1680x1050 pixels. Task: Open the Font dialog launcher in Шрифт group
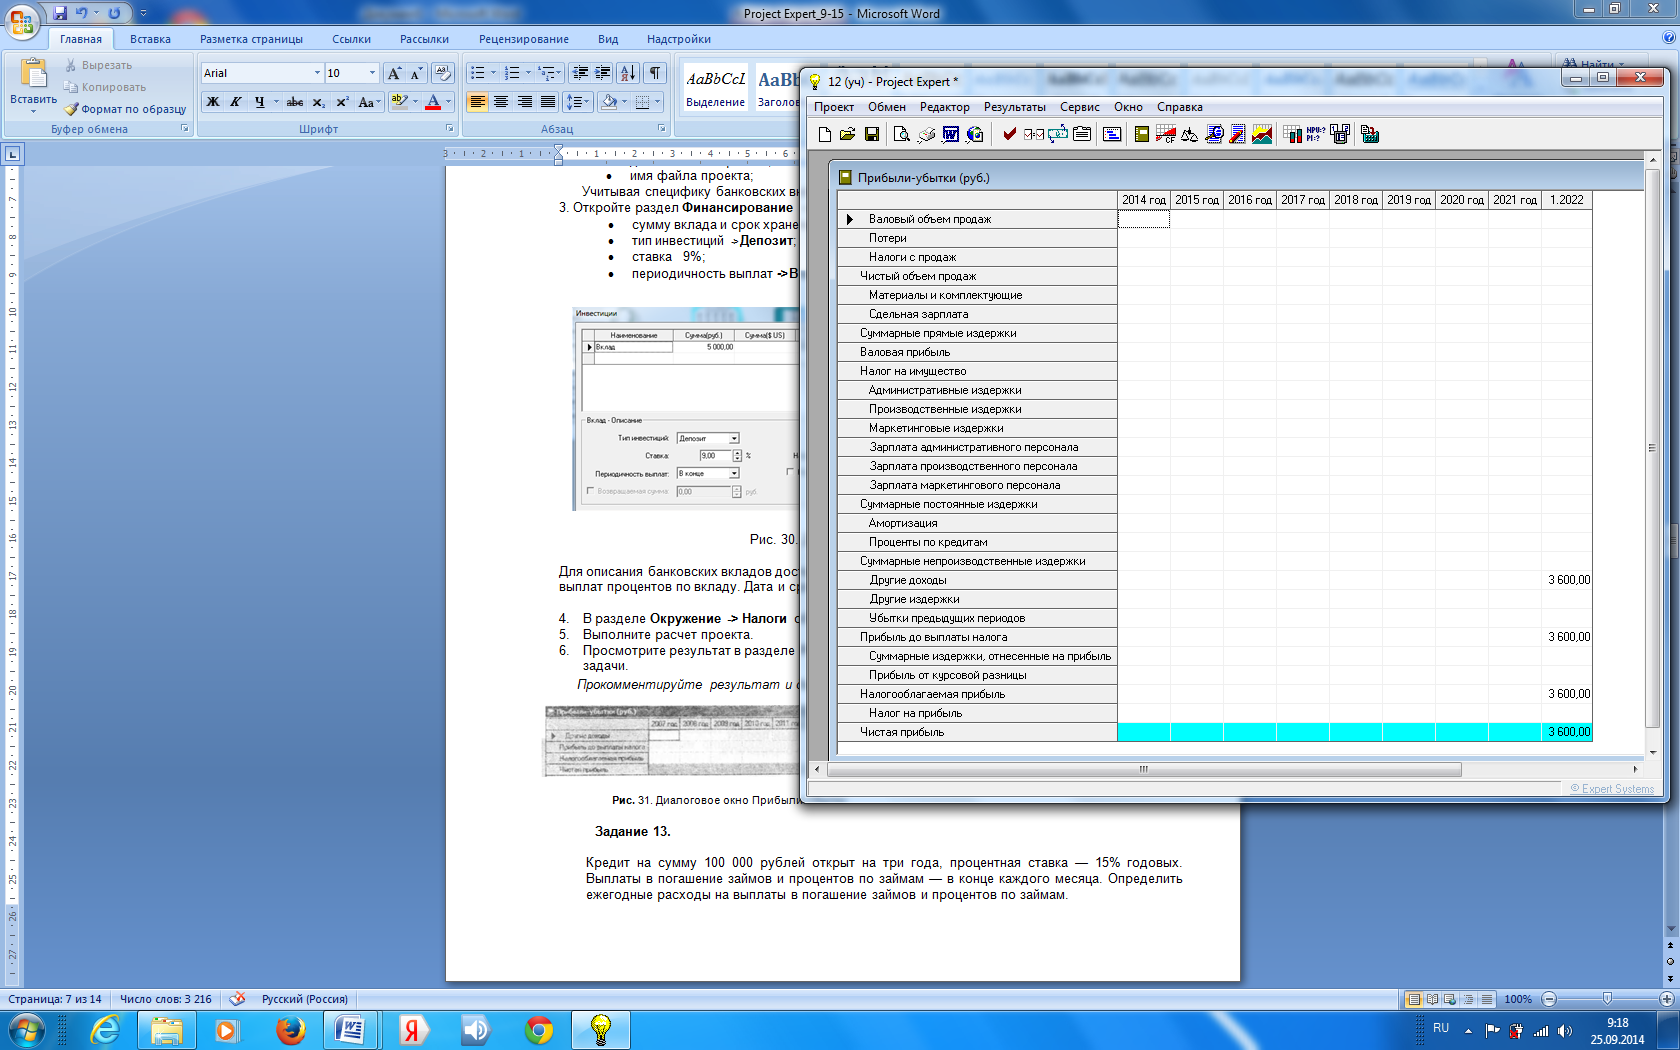[x=449, y=128]
